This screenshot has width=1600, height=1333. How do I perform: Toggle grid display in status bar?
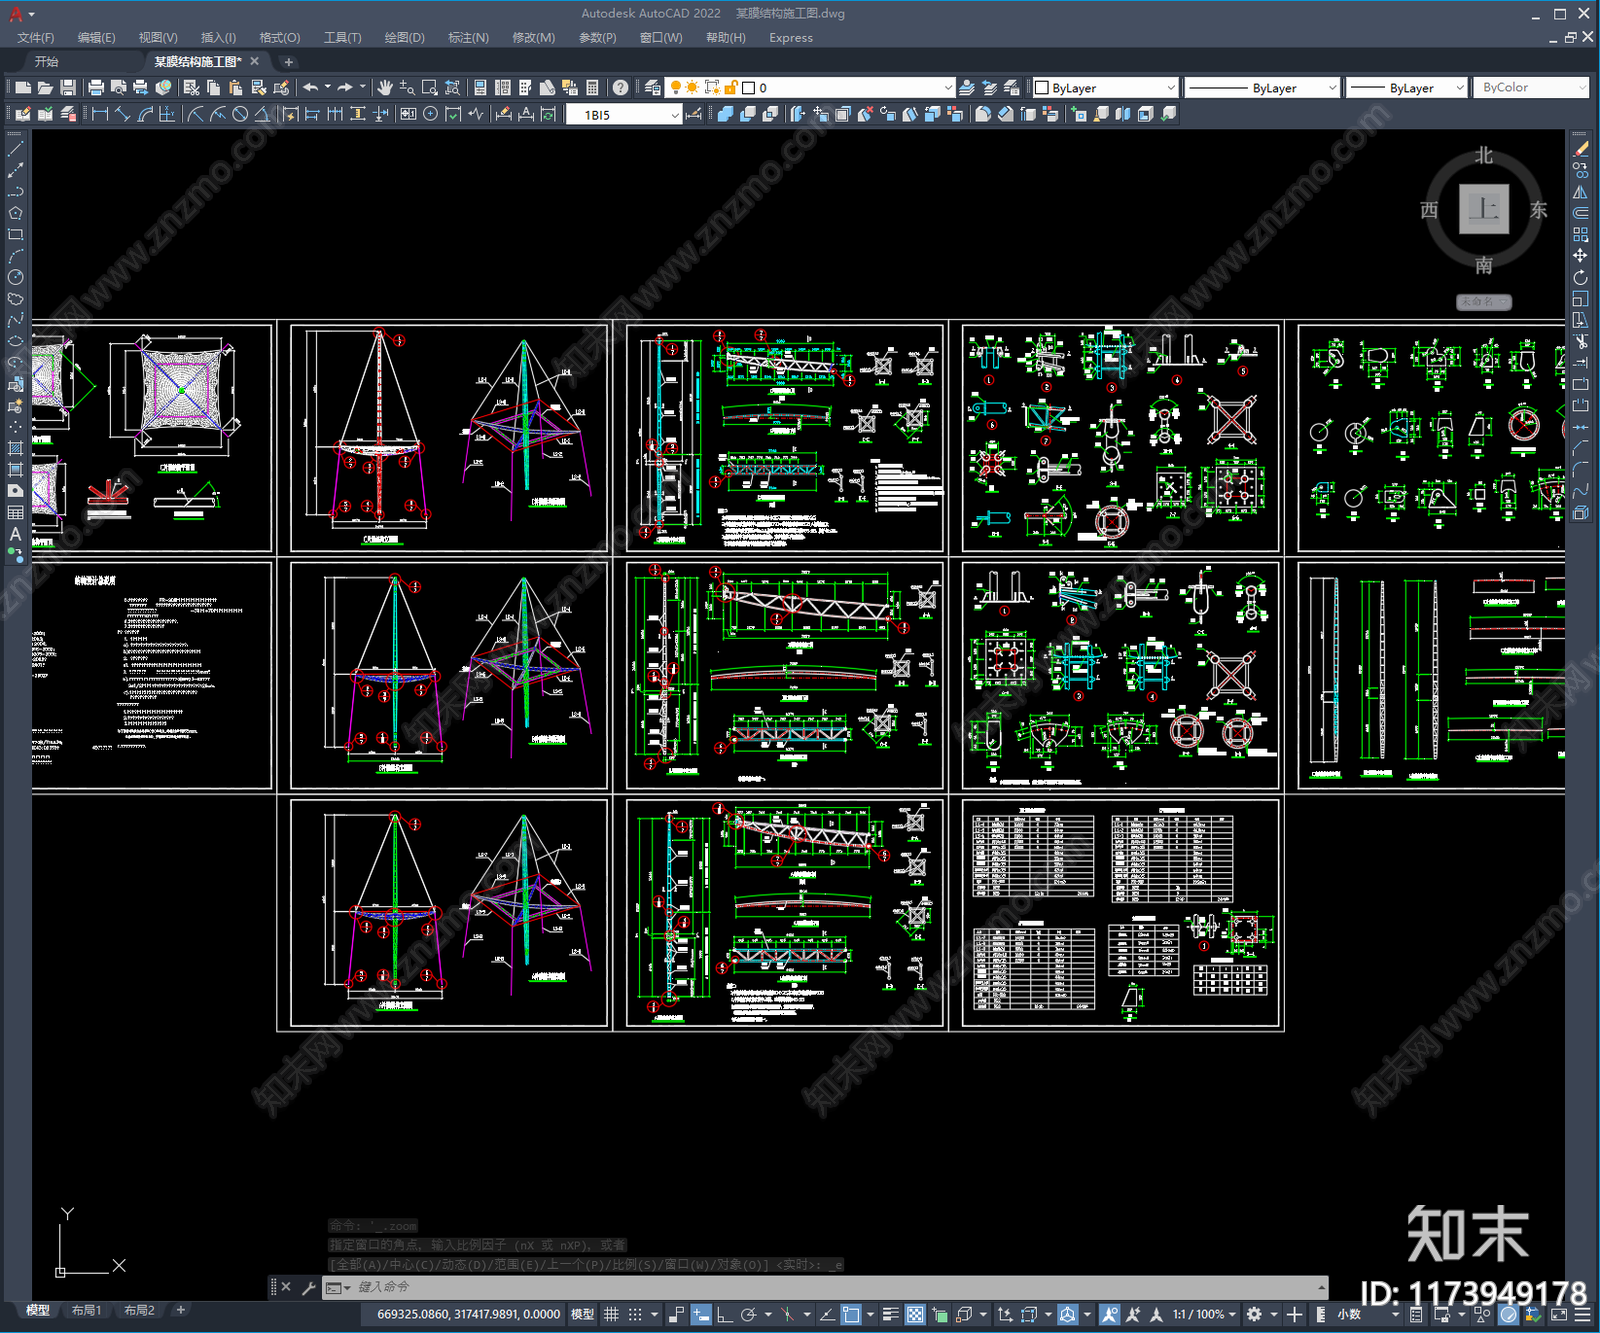coord(611,1314)
